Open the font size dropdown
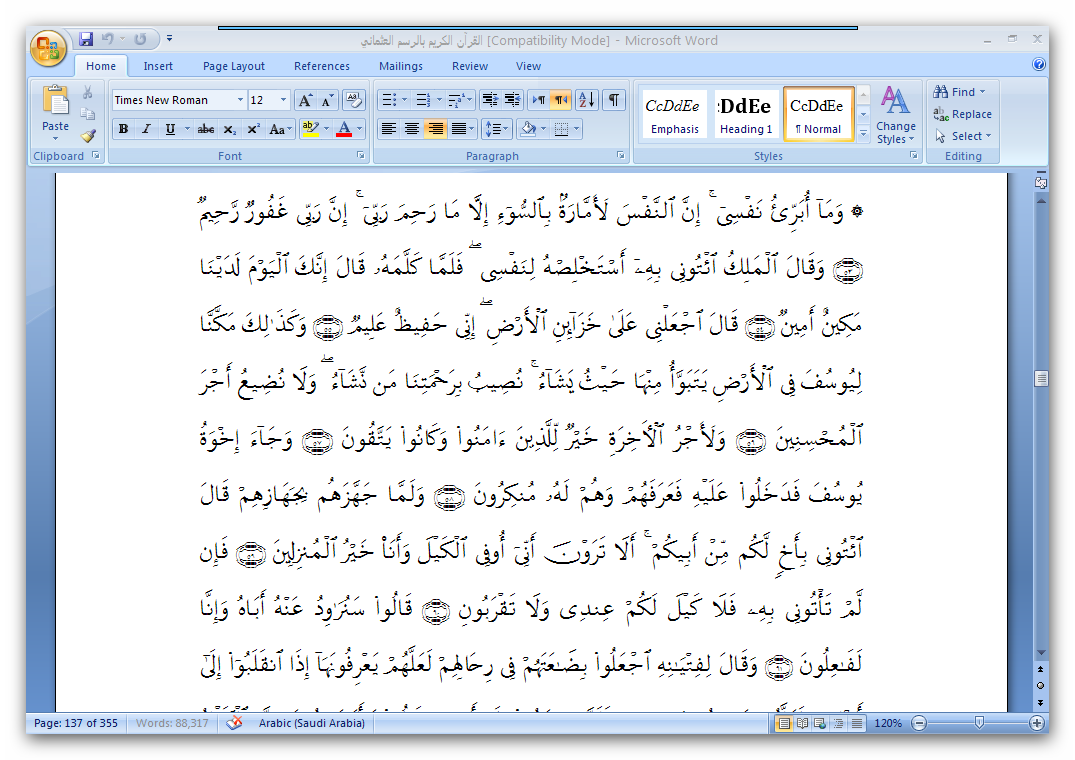The width and height of the screenshot is (1075, 760). click(x=283, y=100)
